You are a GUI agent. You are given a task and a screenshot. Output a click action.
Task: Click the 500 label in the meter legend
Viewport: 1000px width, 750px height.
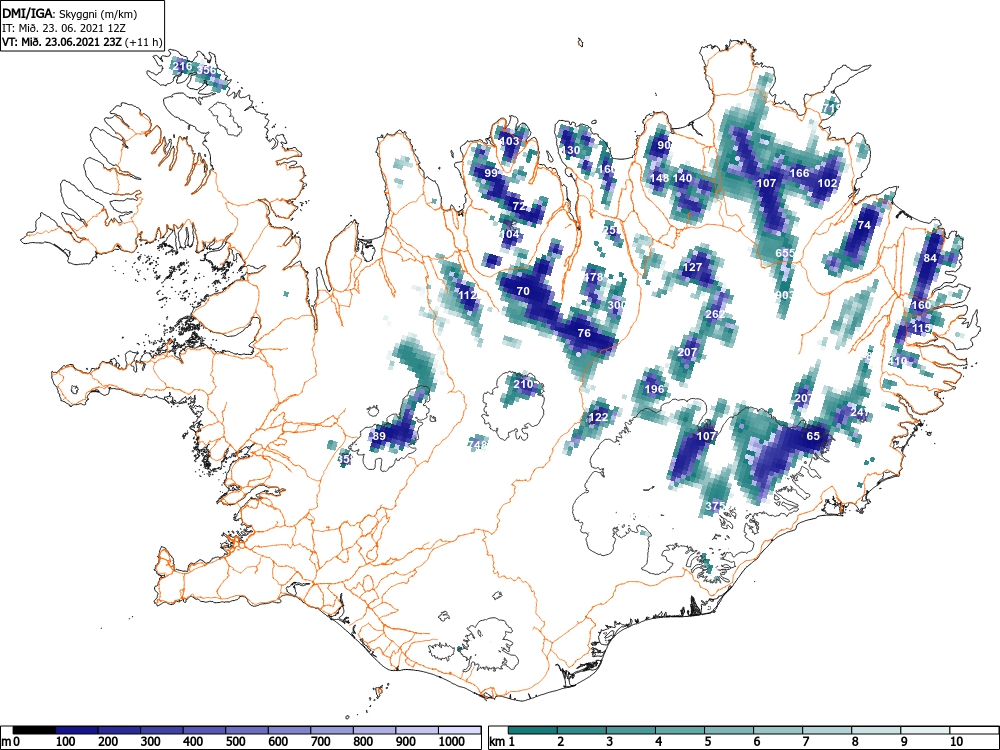235,742
